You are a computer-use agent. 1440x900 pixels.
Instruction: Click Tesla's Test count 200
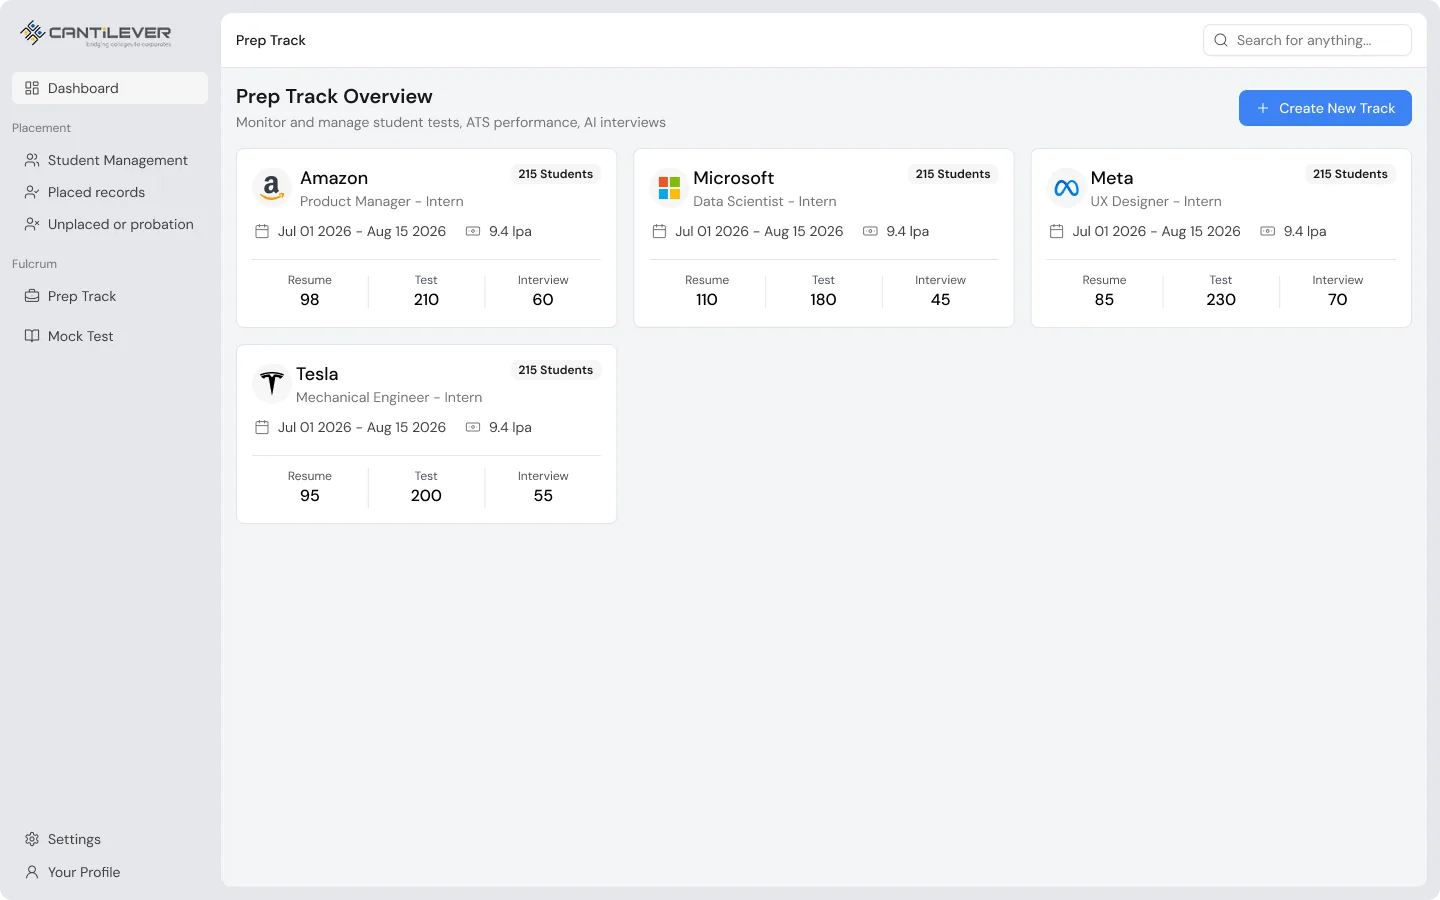coord(426,496)
